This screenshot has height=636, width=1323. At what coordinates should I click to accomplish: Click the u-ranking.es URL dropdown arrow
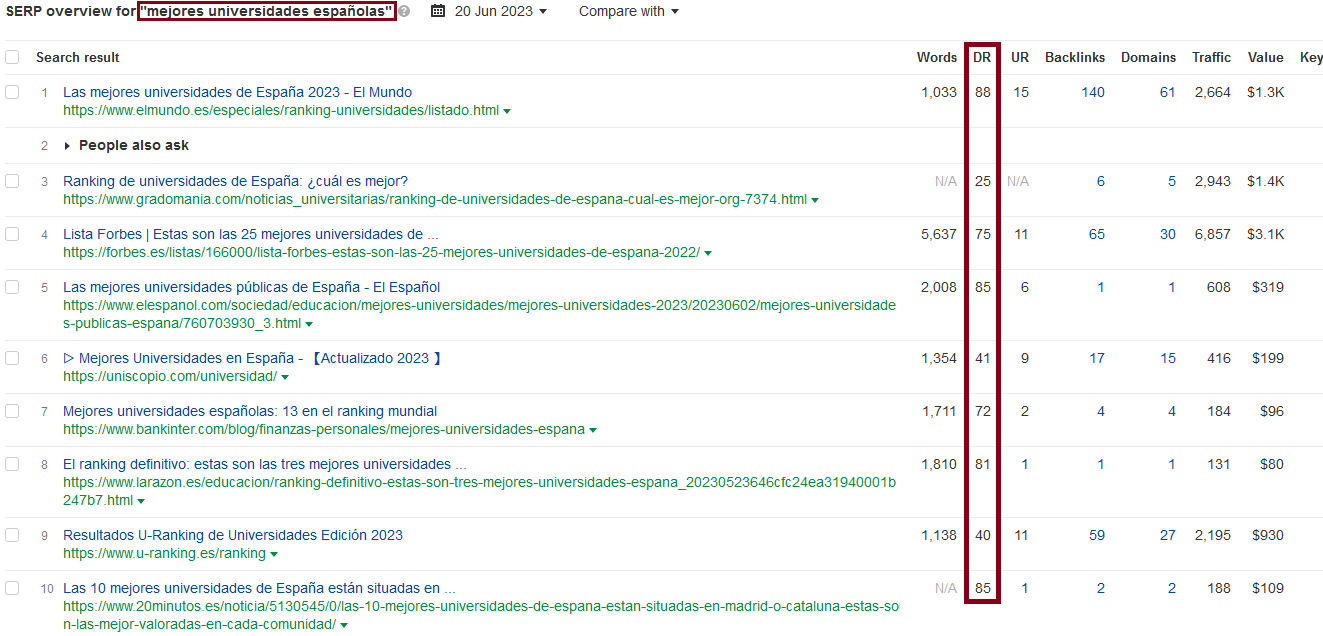(x=274, y=554)
